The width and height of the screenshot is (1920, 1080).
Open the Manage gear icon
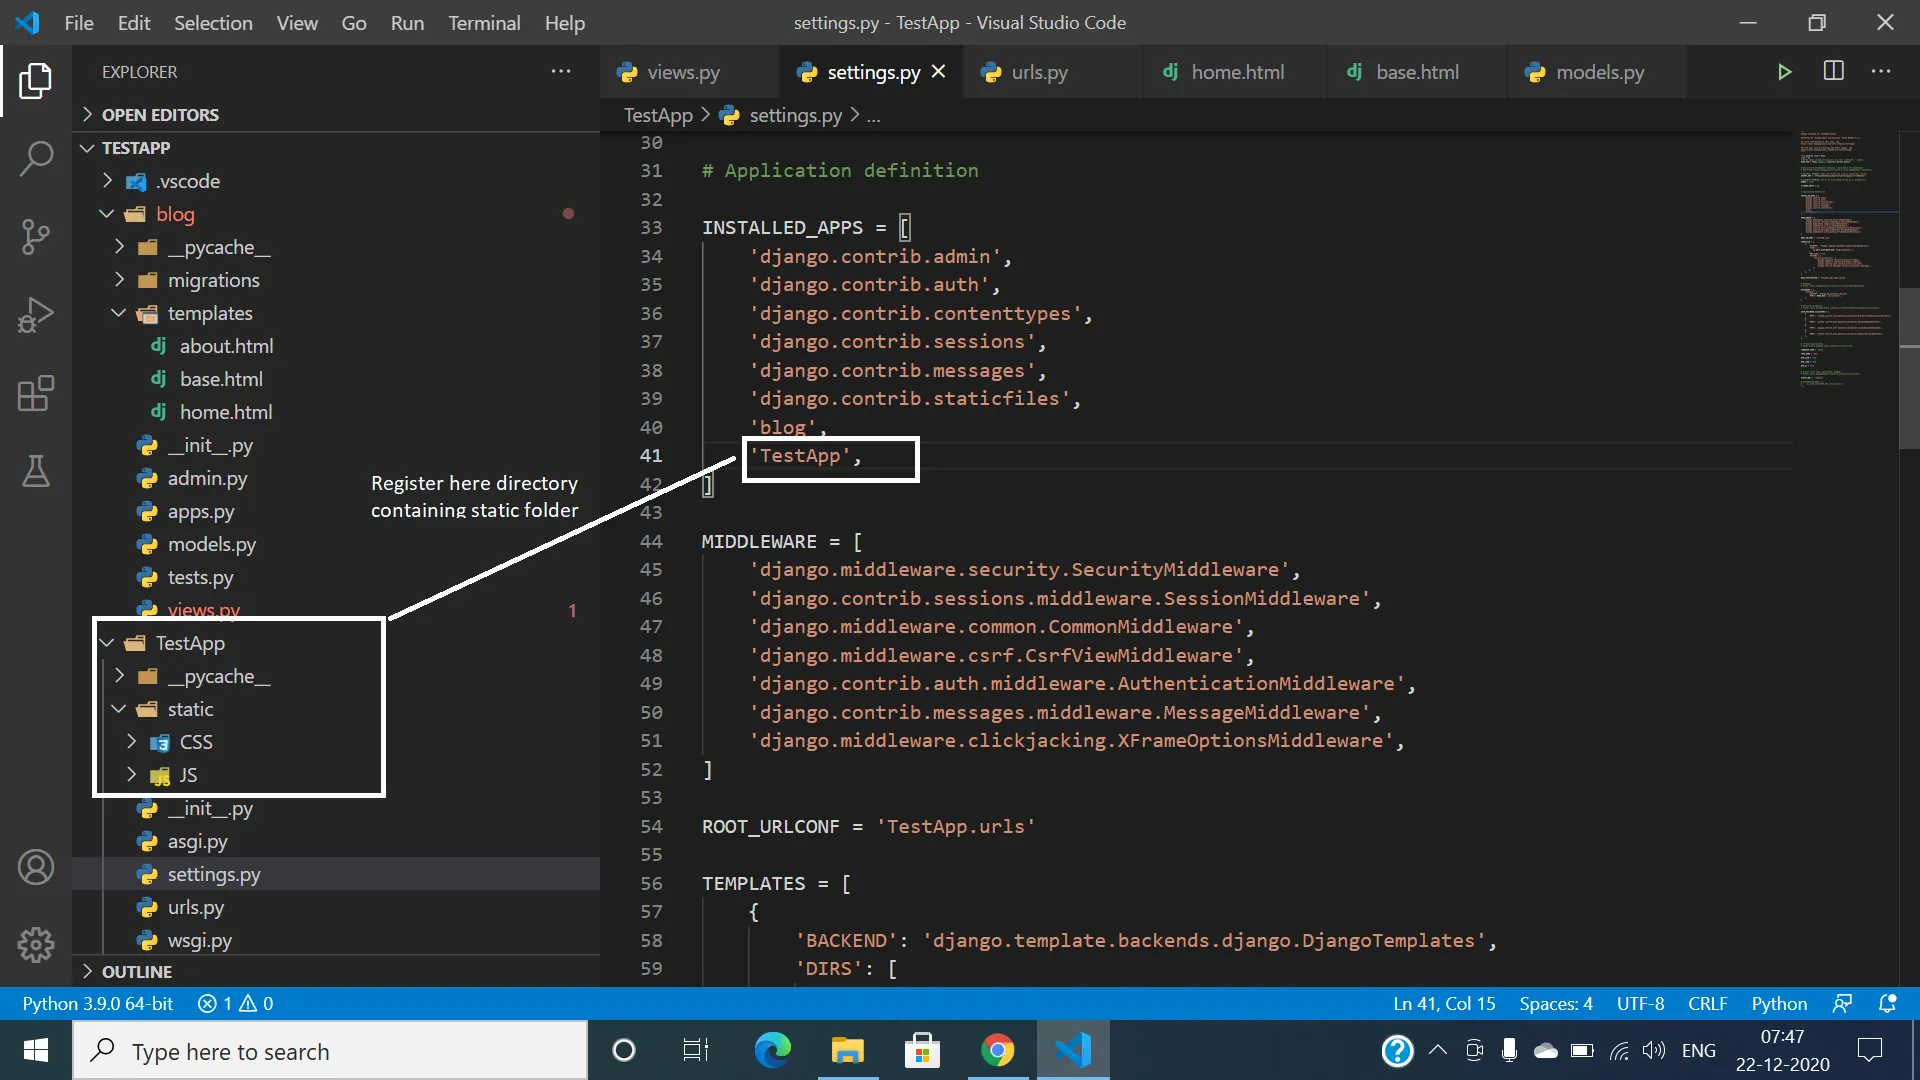36,944
